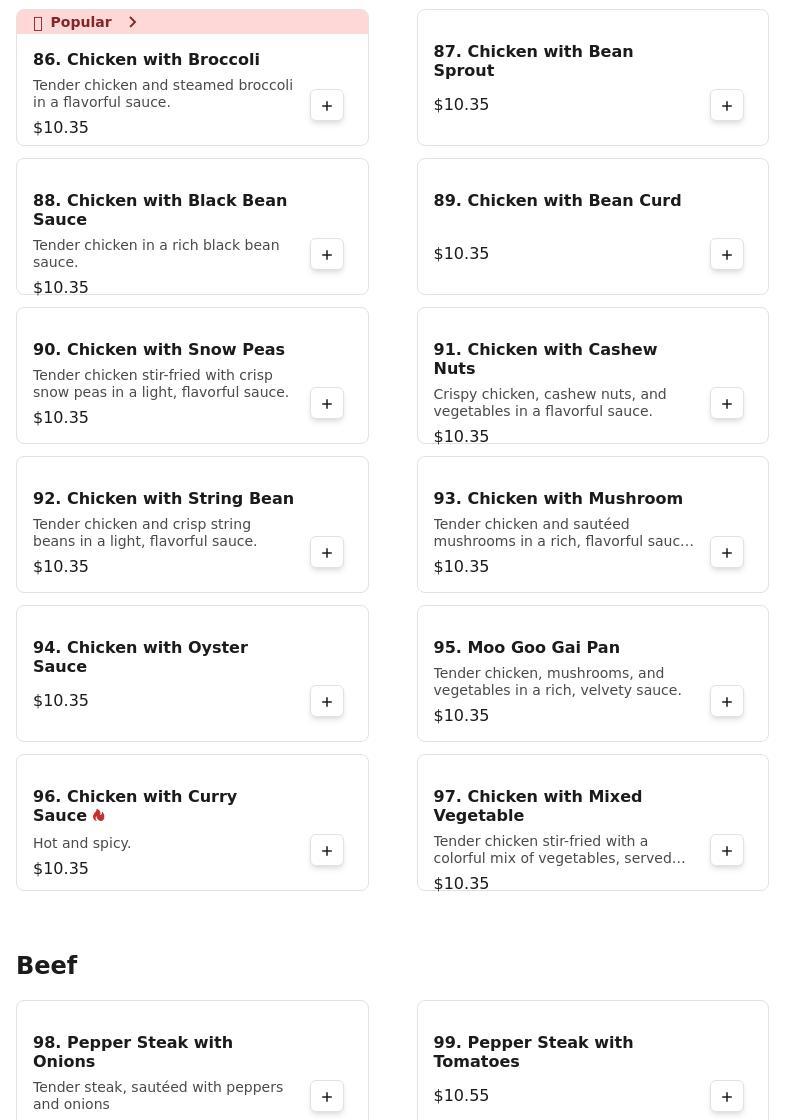Open the Popular label on item 86
This screenshot has height=1120, width=785.
click(x=80, y=22)
